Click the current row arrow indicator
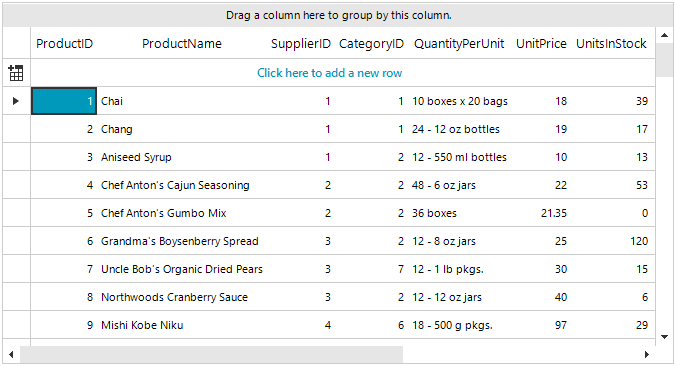Screen dimensions: 675x366 pos(16,101)
